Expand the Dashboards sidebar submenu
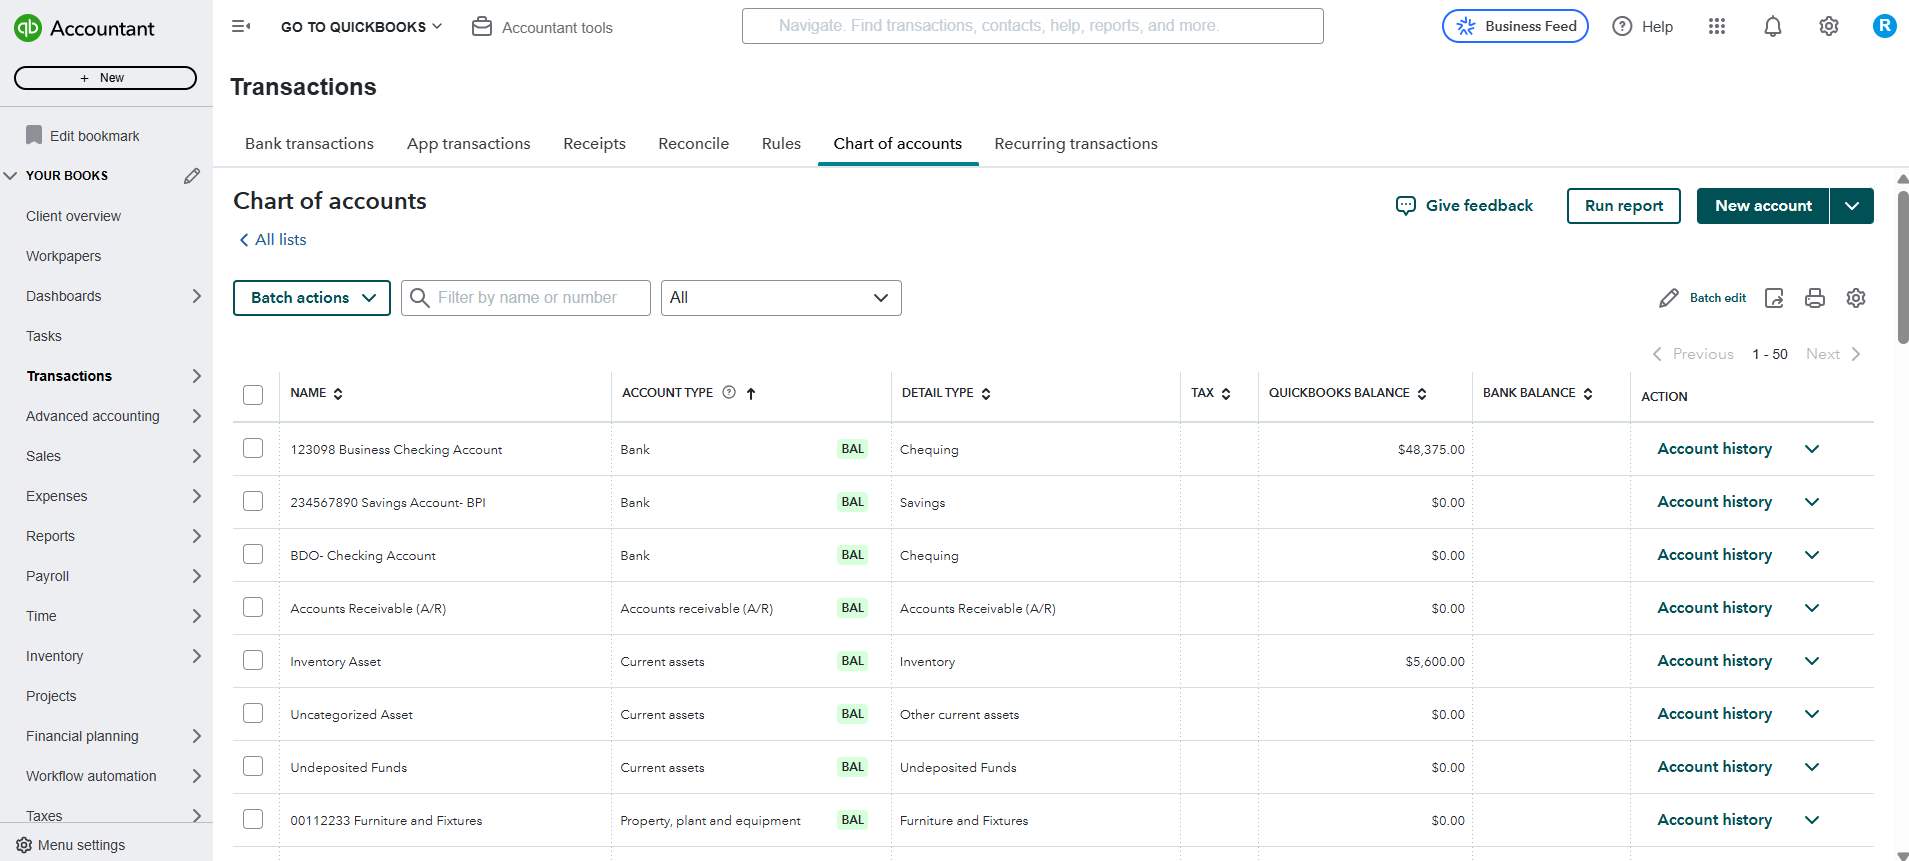Screen dimensions: 1909x861 coord(196,296)
